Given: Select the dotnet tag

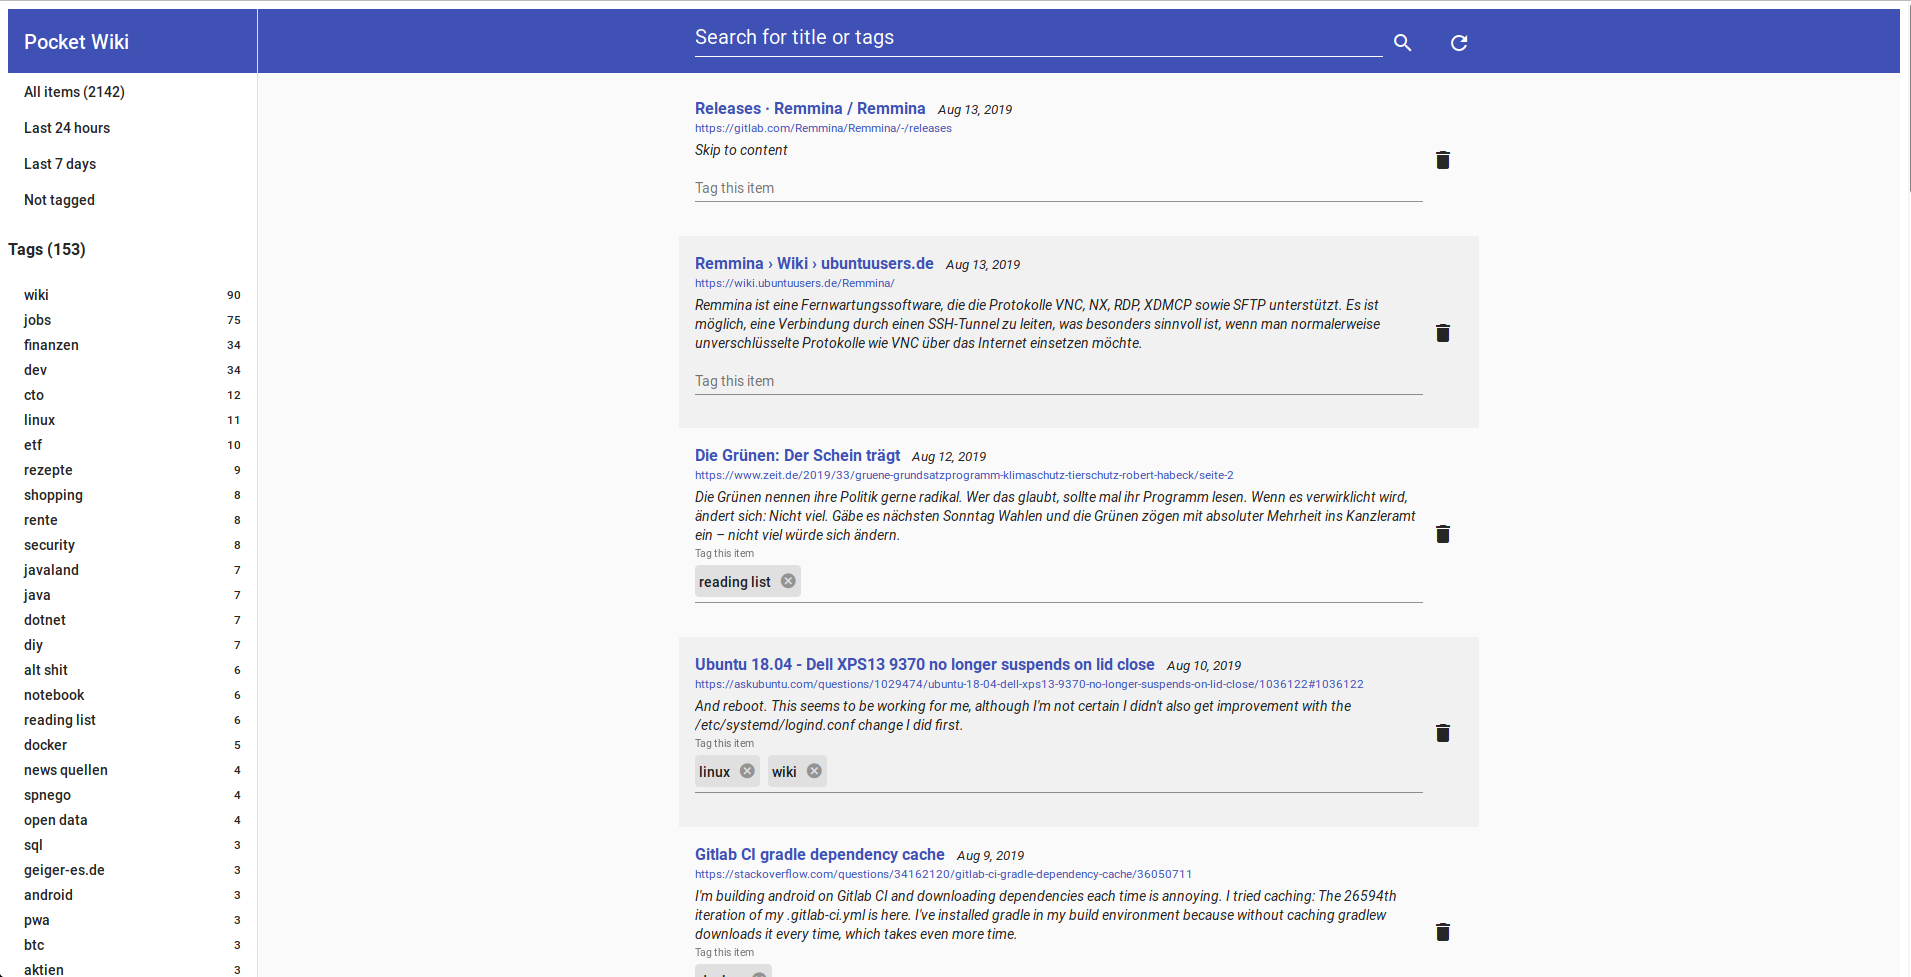Looking at the screenshot, I should click(132, 620).
